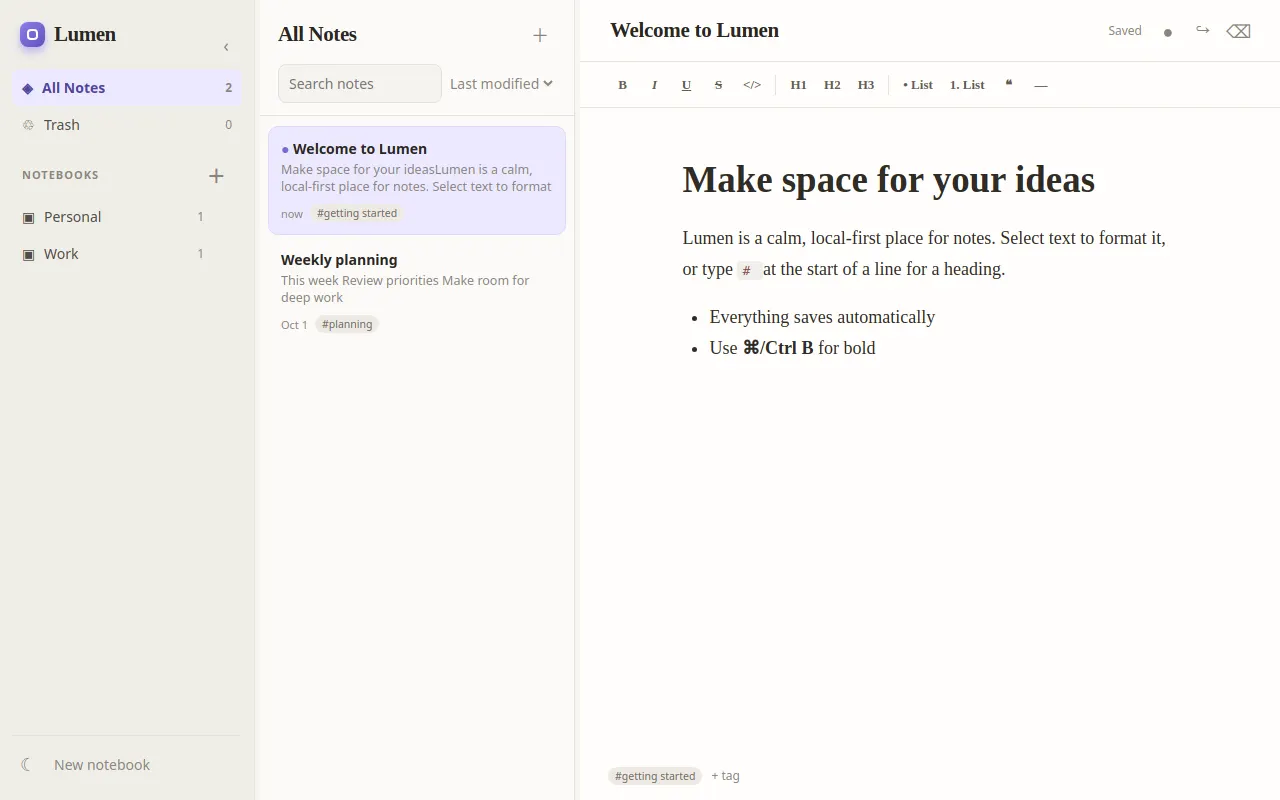Insert a numbered list

coord(967,85)
